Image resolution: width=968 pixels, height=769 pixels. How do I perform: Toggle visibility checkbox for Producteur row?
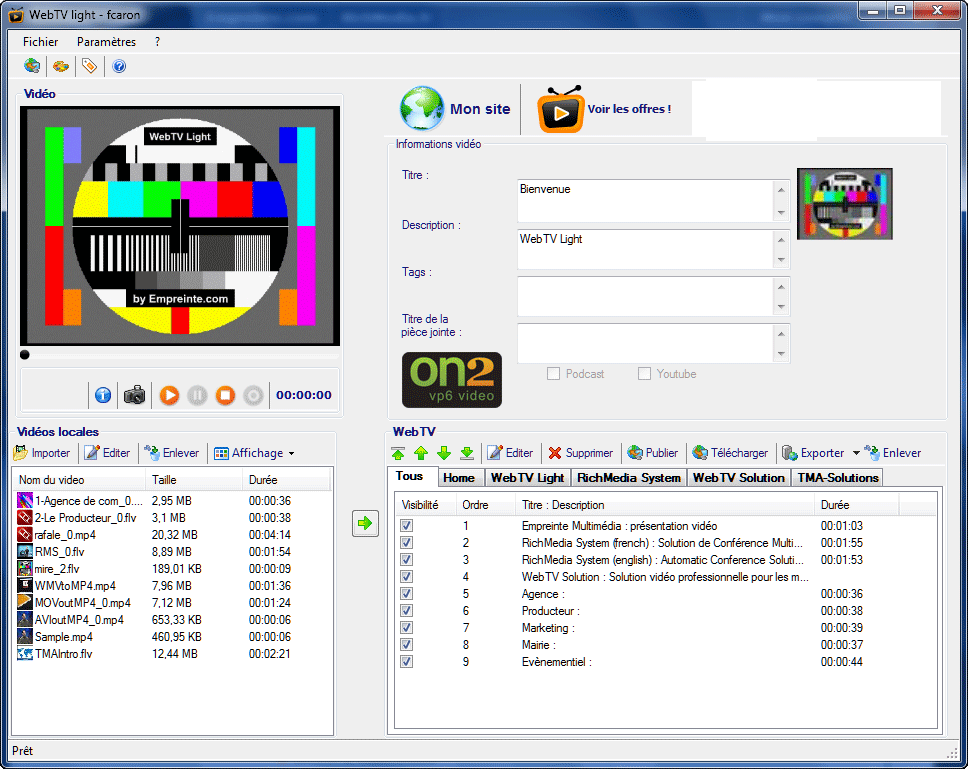click(x=407, y=611)
